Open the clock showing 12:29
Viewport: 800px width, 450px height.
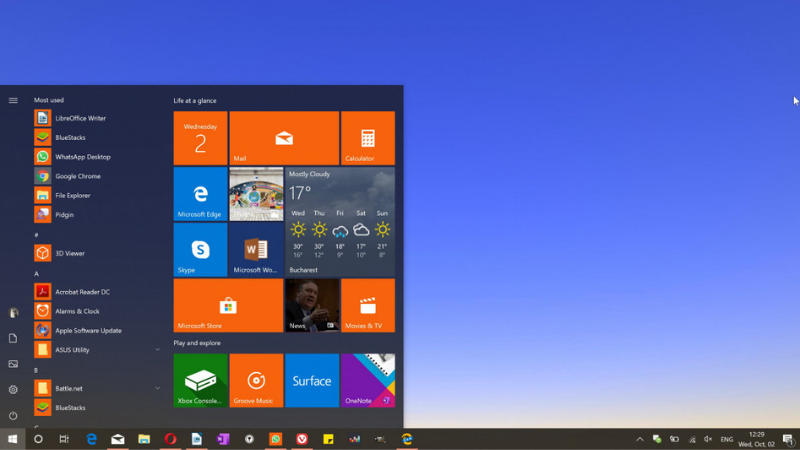(757, 439)
